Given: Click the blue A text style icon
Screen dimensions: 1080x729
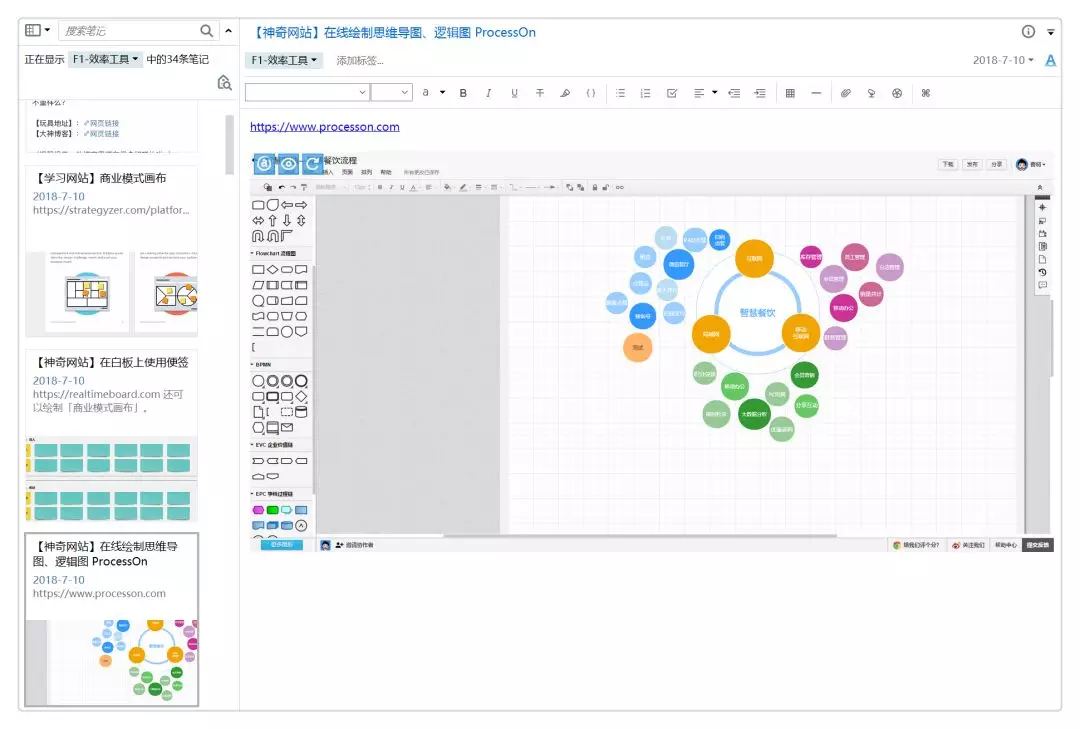Looking at the screenshot, I should [x=1050, y=61].
